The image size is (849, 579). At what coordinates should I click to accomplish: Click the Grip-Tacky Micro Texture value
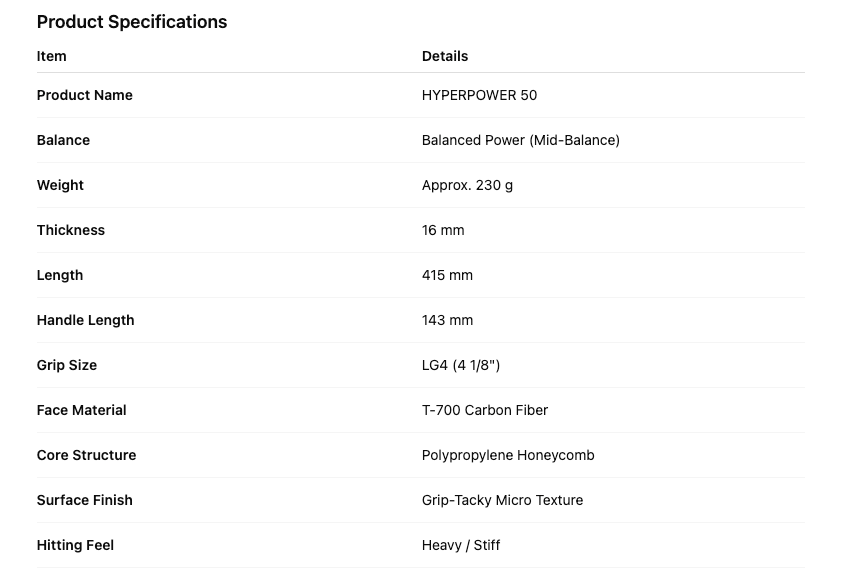pos(502,500)
